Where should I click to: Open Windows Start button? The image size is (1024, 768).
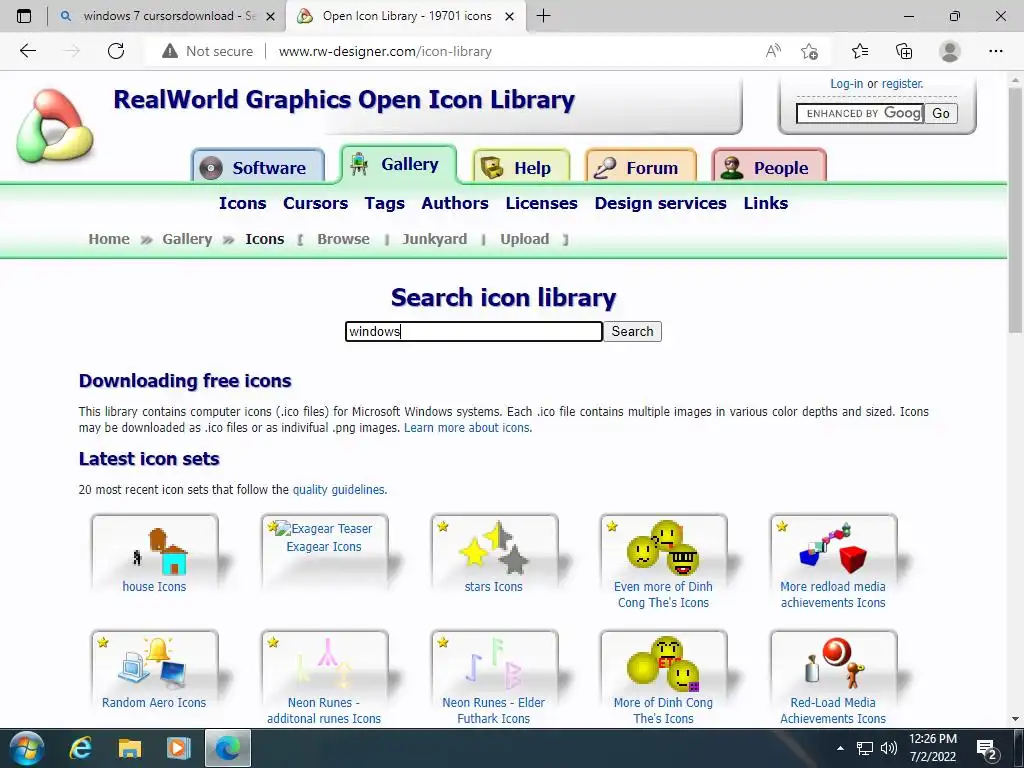click(26, 748)
